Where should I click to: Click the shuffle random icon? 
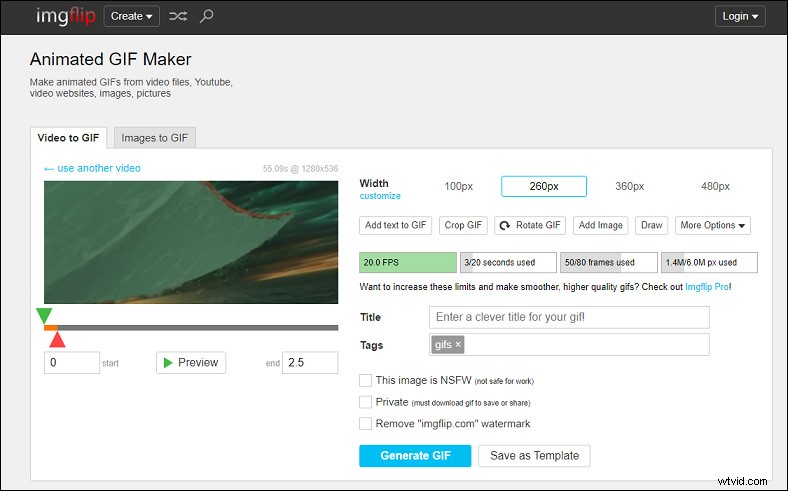point(178,16)
